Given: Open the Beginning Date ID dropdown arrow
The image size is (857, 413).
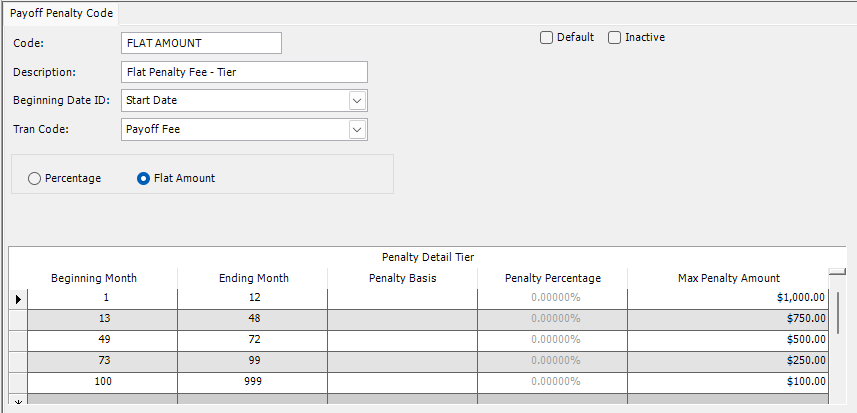Looking at the screenshot, I should (x=357, y=101).
